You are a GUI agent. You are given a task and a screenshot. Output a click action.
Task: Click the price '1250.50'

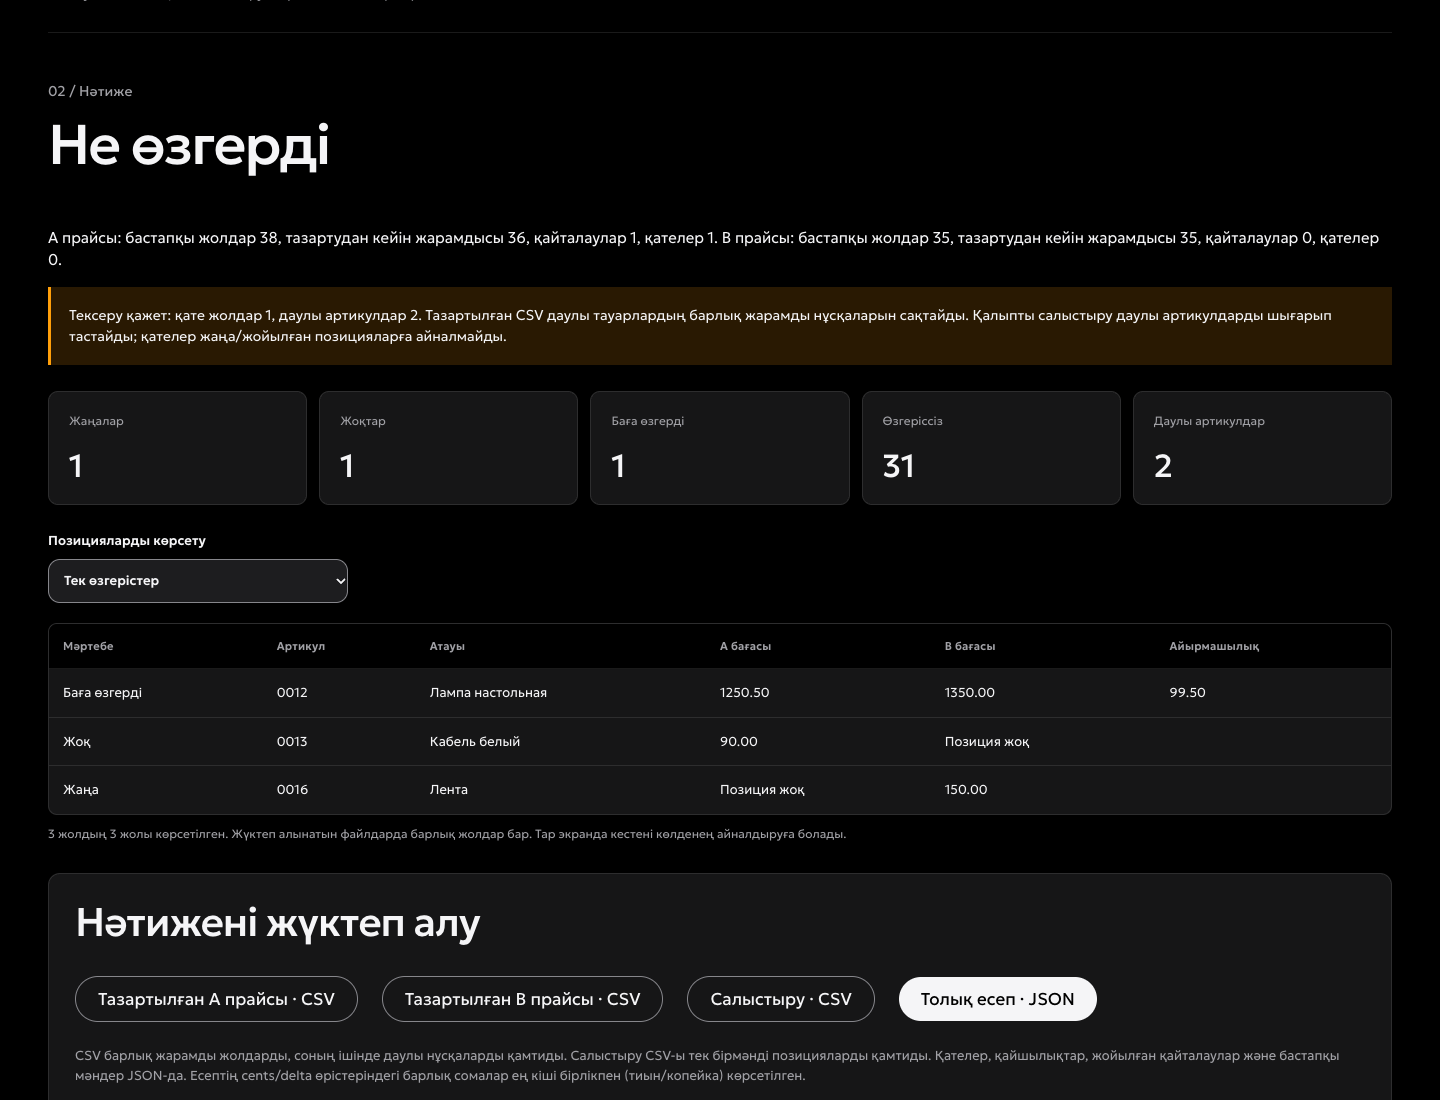(x=745, y=693)
